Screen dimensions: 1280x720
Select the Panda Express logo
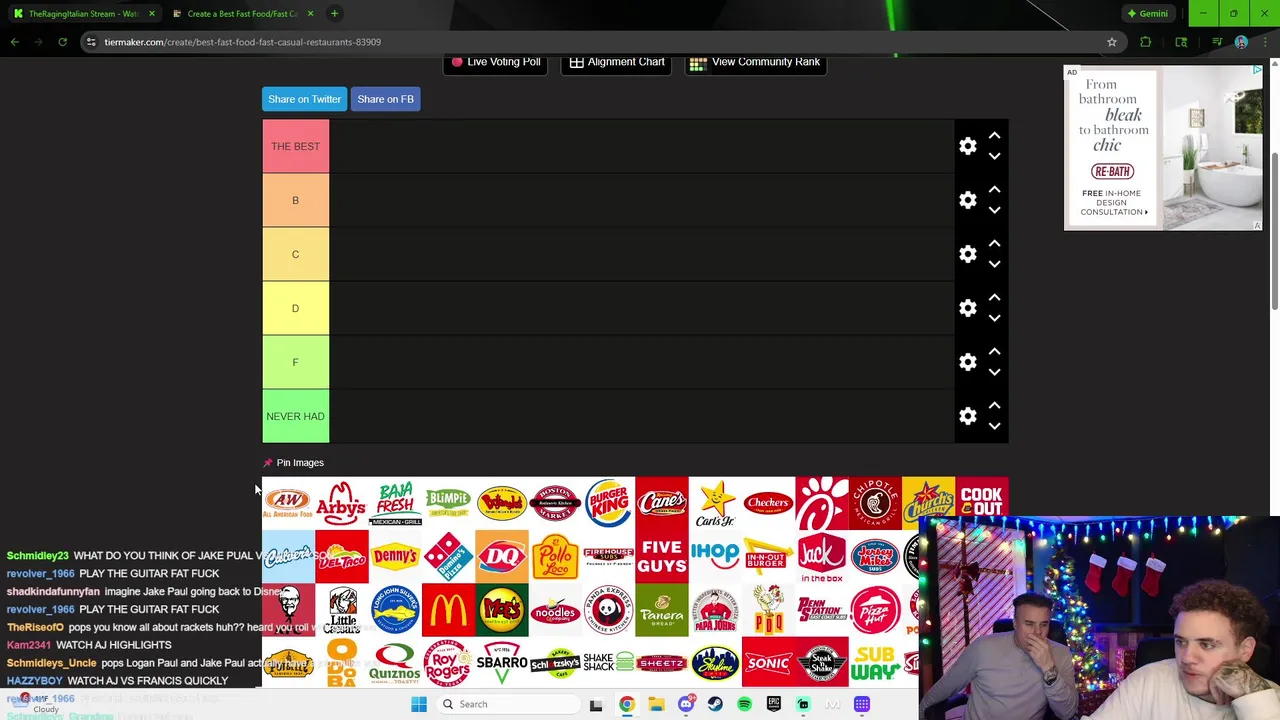coord(608,609)
